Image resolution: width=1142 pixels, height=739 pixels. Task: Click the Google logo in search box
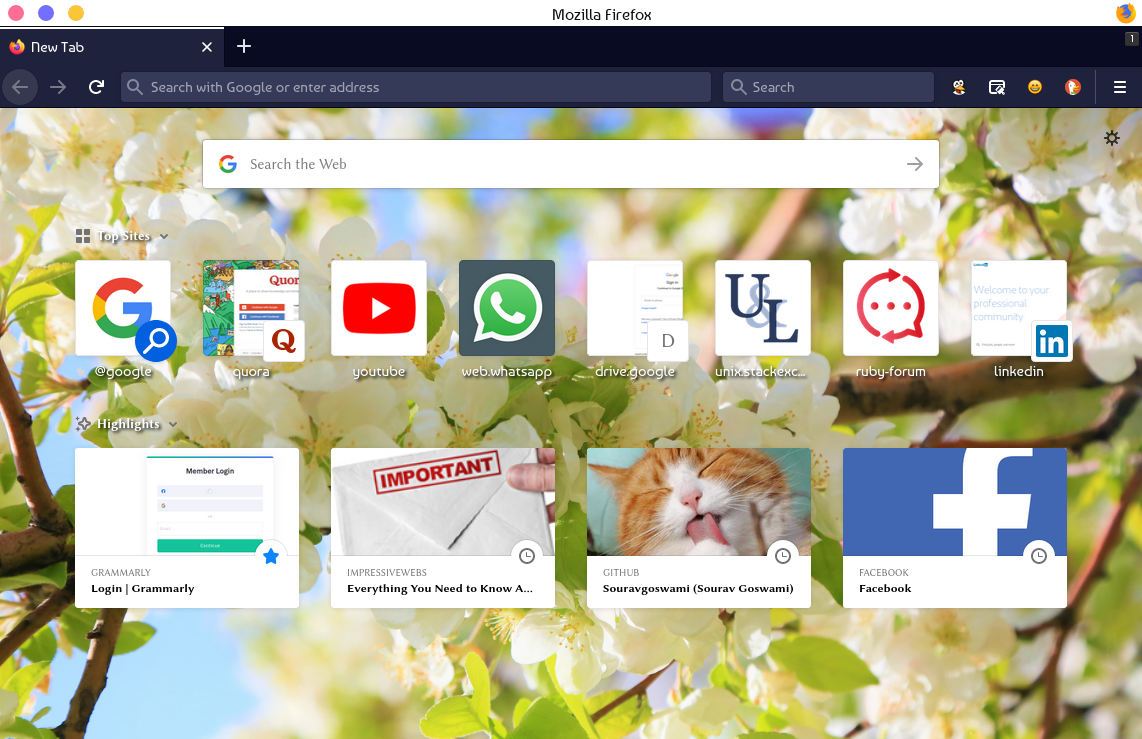point(228,164)
